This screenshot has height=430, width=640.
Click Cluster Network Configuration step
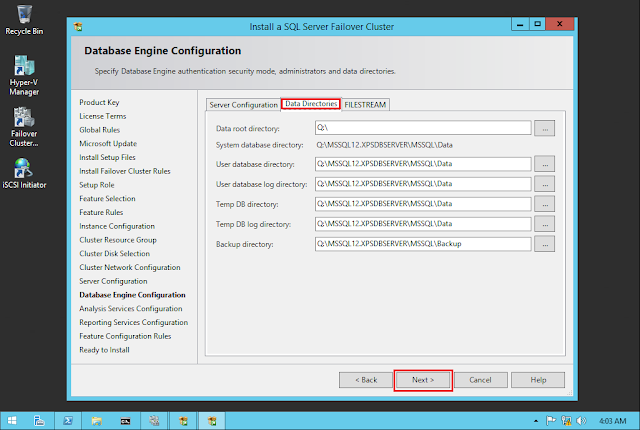(x=130, y=268)
